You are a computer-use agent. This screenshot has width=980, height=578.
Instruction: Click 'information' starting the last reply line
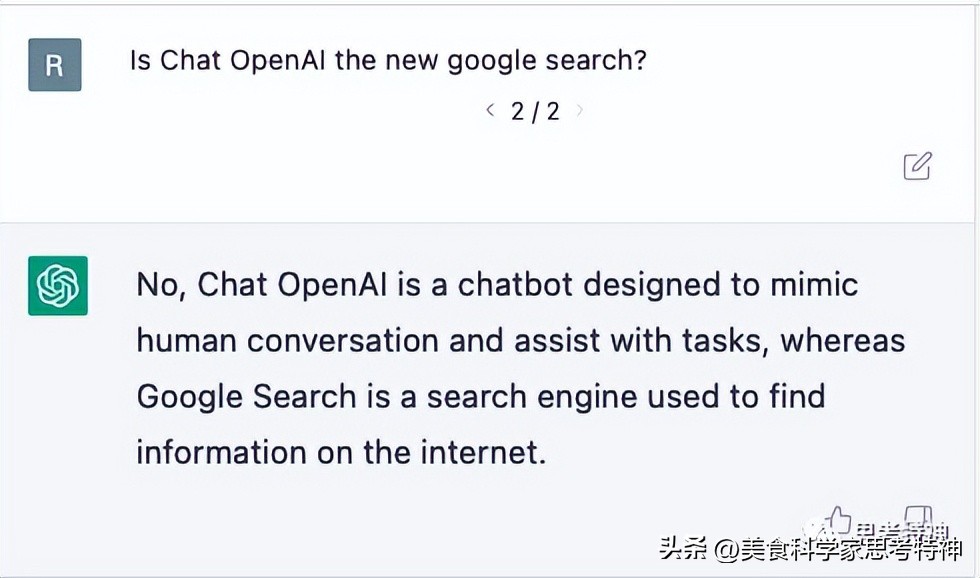pos(222,453)
